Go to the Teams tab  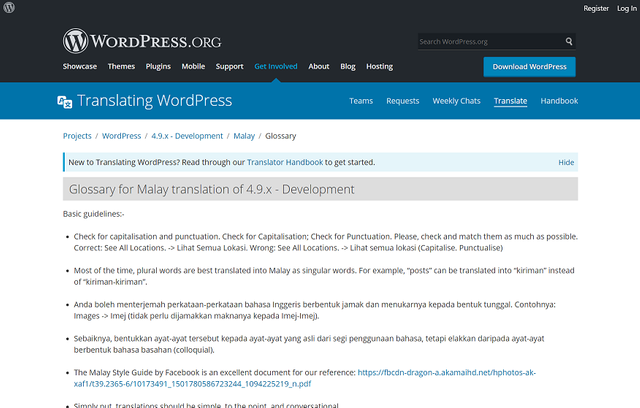click(x=361, y=101)
